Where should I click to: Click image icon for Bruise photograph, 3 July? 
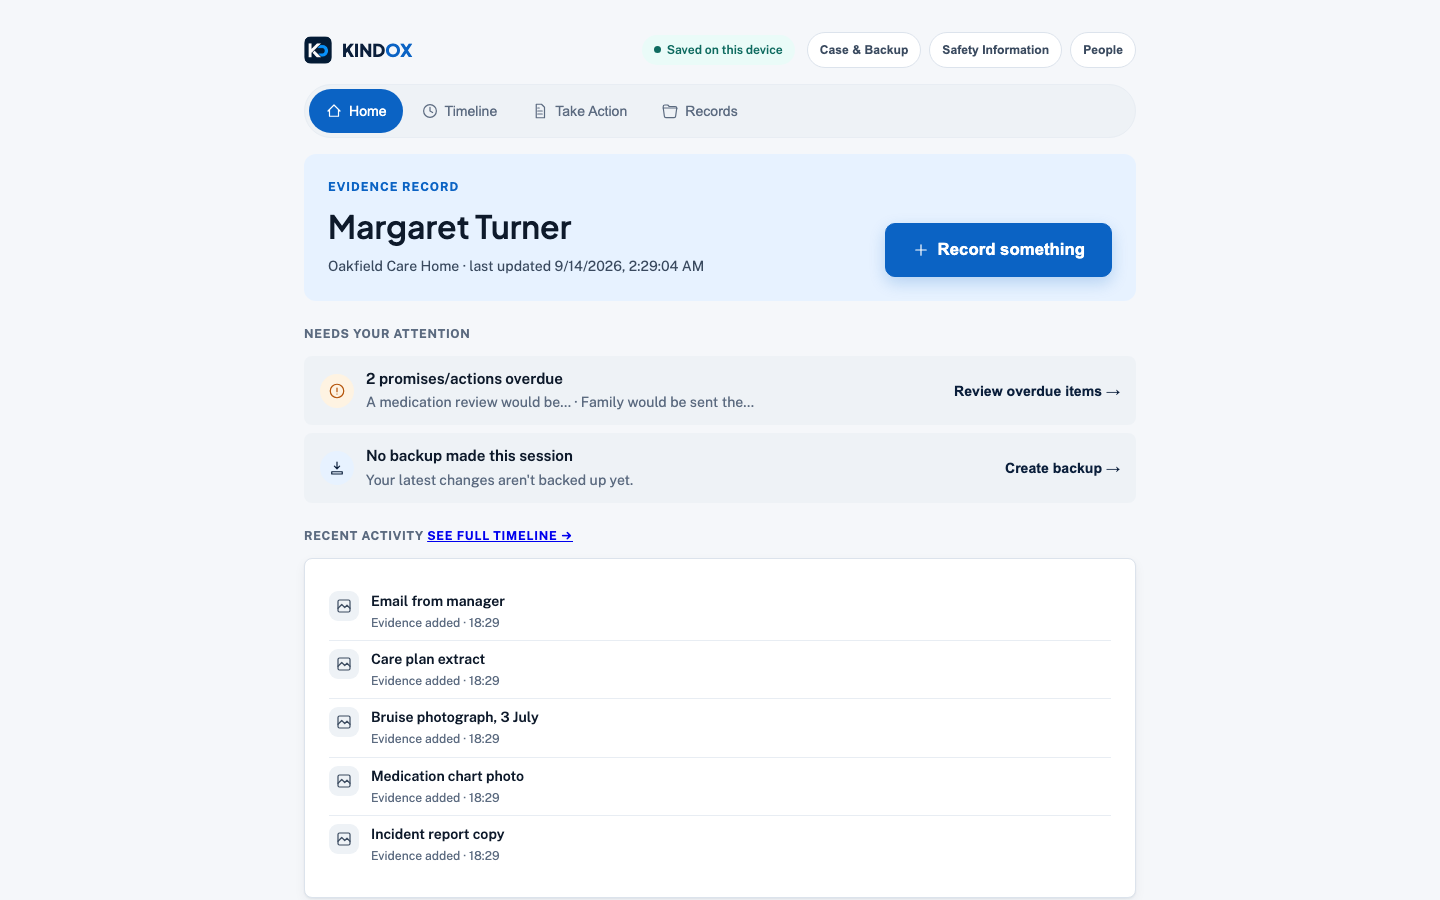[x=344, y=722]
